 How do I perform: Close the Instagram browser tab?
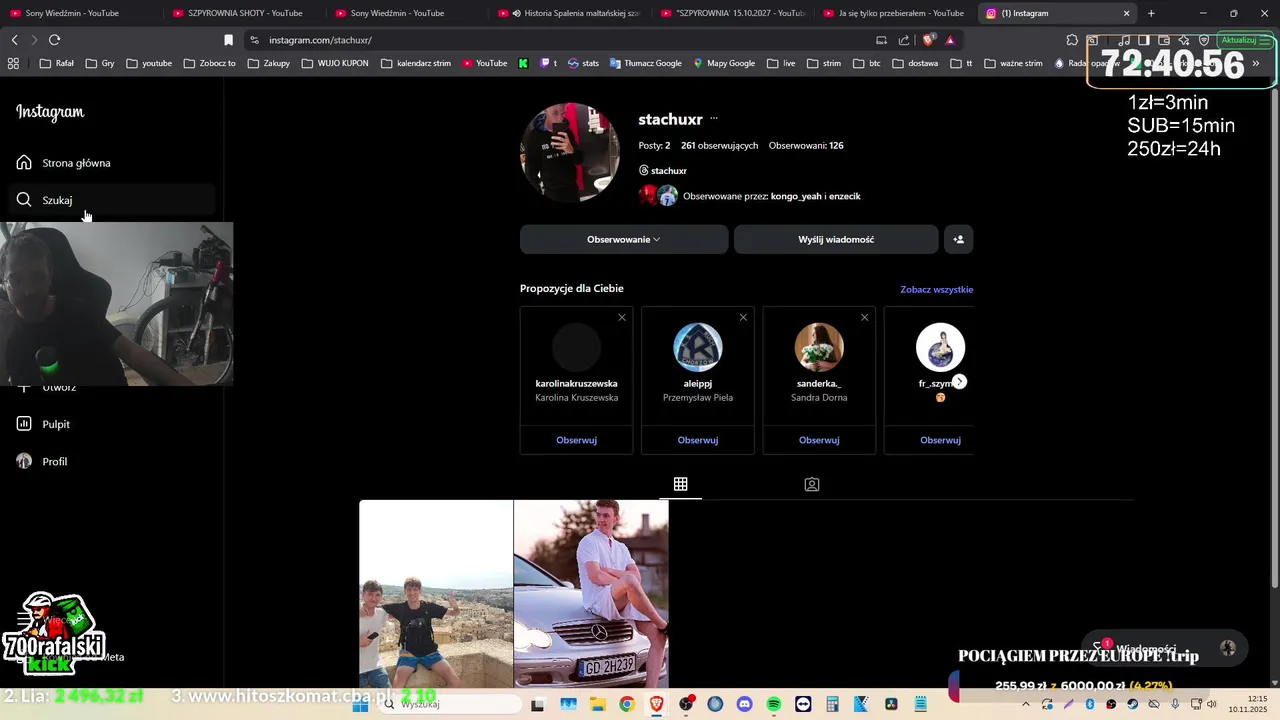(x=1127, y=13)
